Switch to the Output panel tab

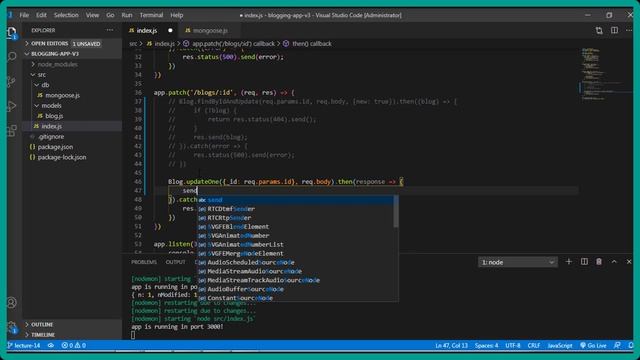tap(176, 262)
